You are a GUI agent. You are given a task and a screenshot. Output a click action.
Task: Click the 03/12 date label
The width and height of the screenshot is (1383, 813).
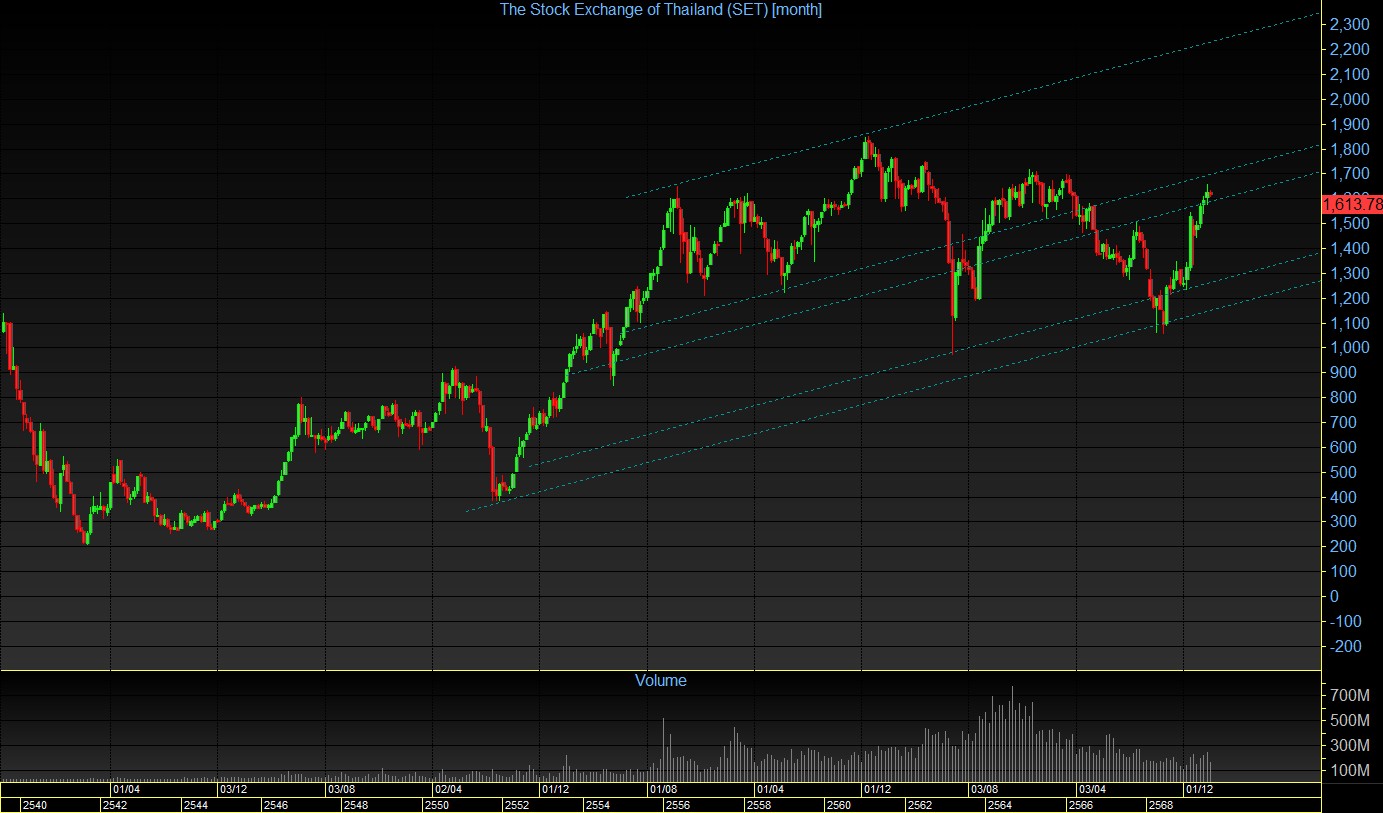[x=232, y=789]
